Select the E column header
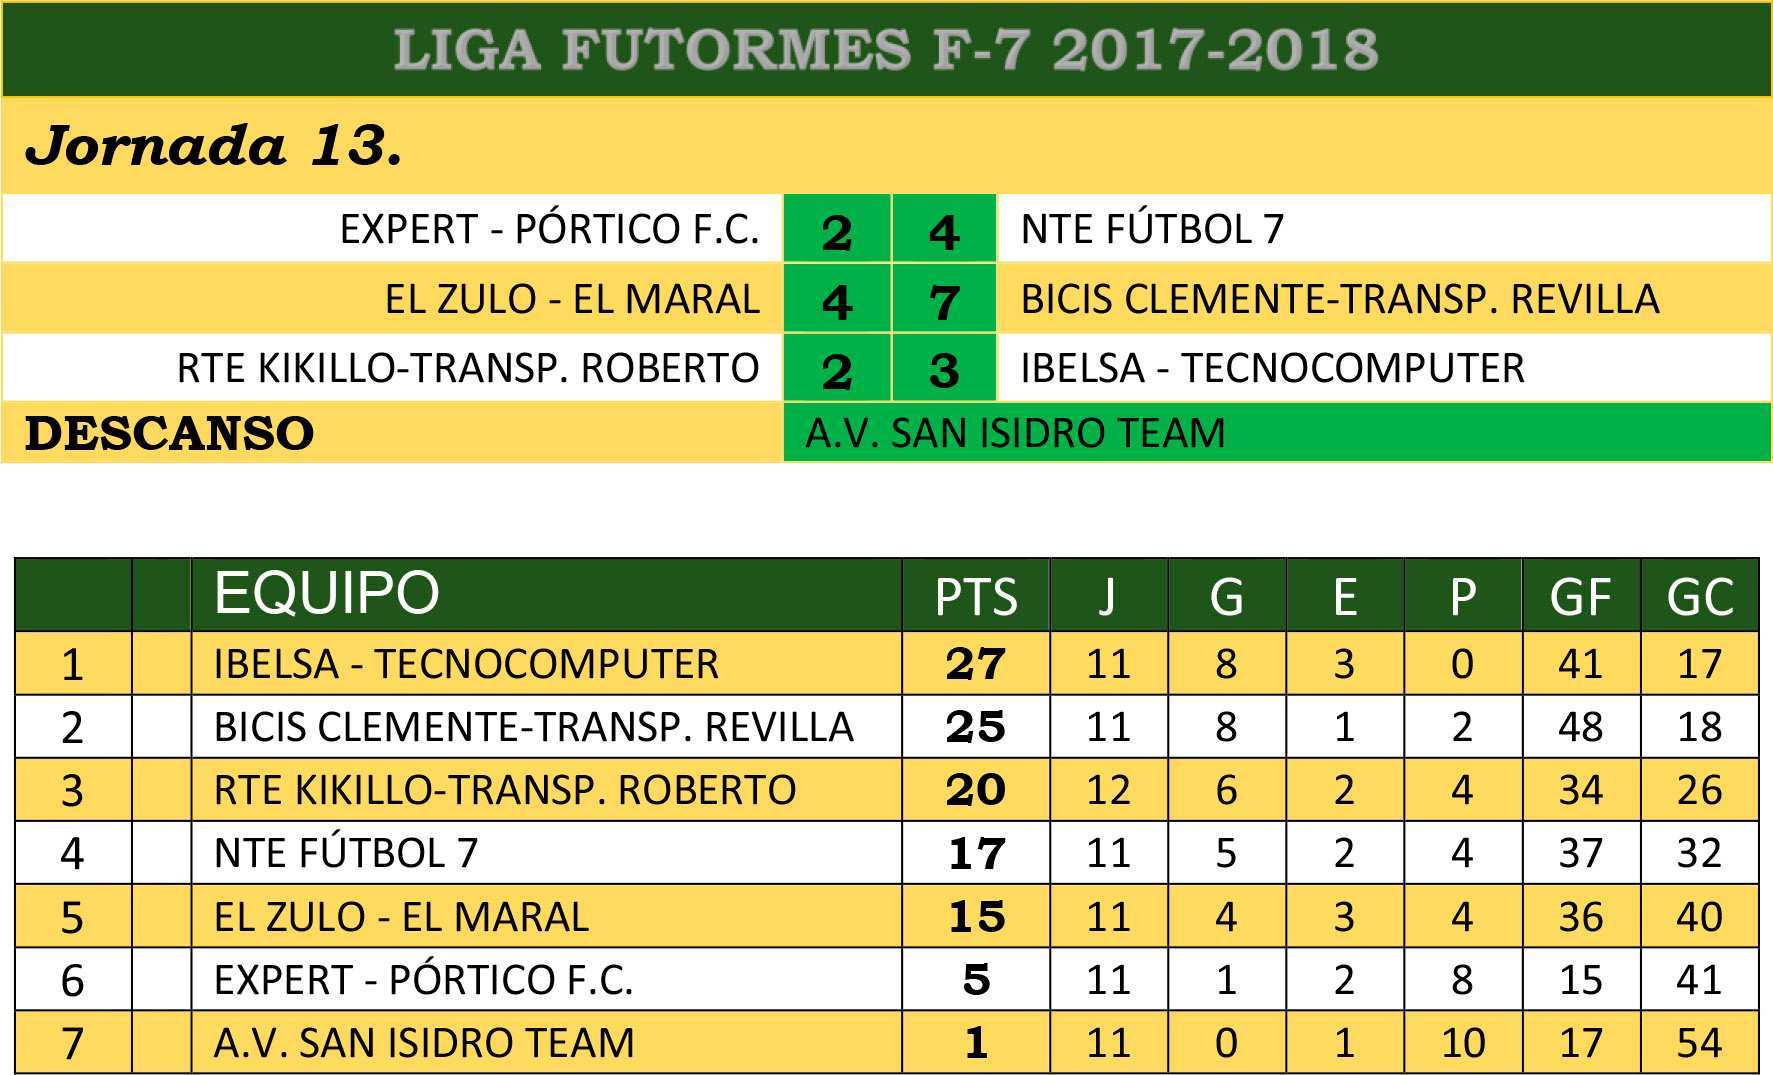The image size is (1773, 1075). (1344, 597)
